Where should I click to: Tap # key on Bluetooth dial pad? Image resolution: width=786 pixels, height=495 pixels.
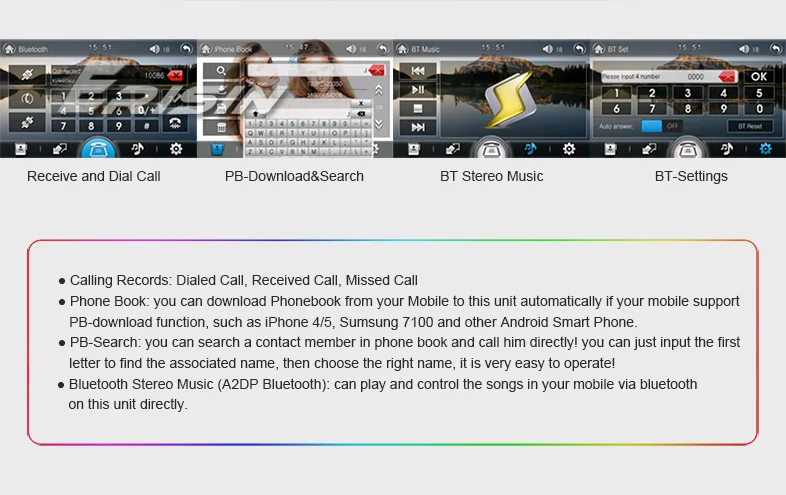click(146, 125)
